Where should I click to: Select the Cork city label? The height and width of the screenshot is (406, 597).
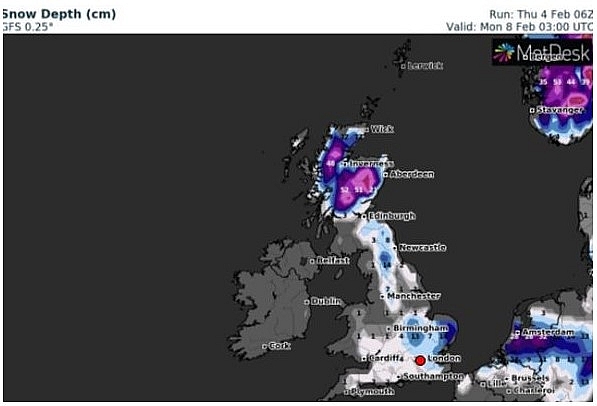[x=279, y=346]
